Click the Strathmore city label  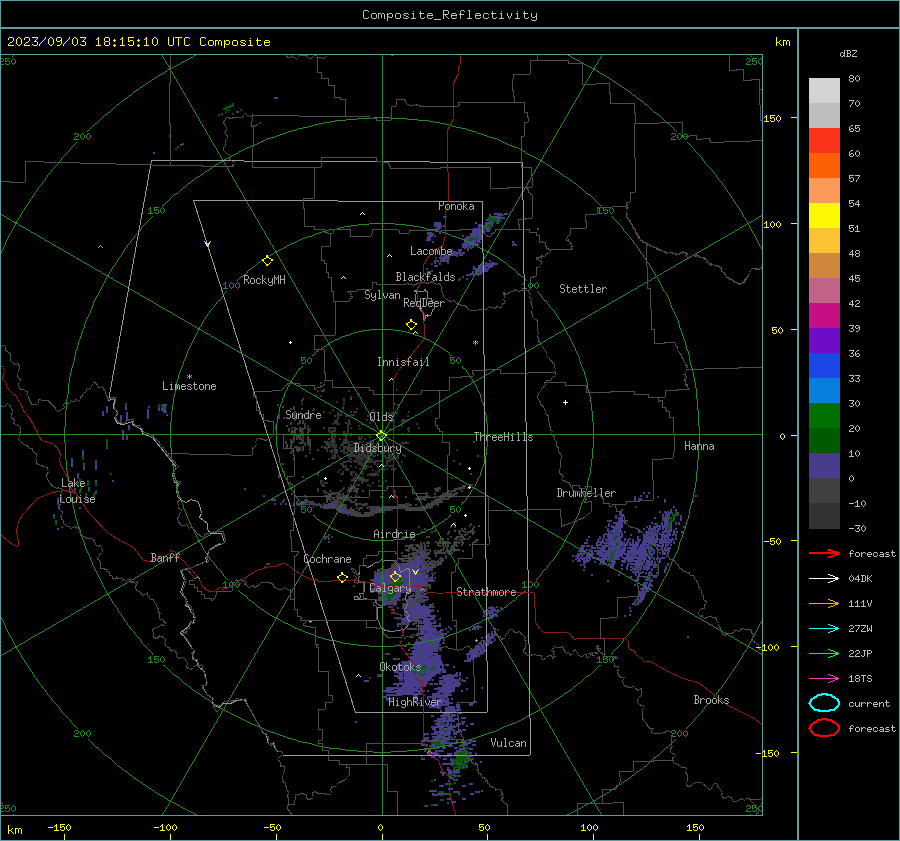pos(486,592)
